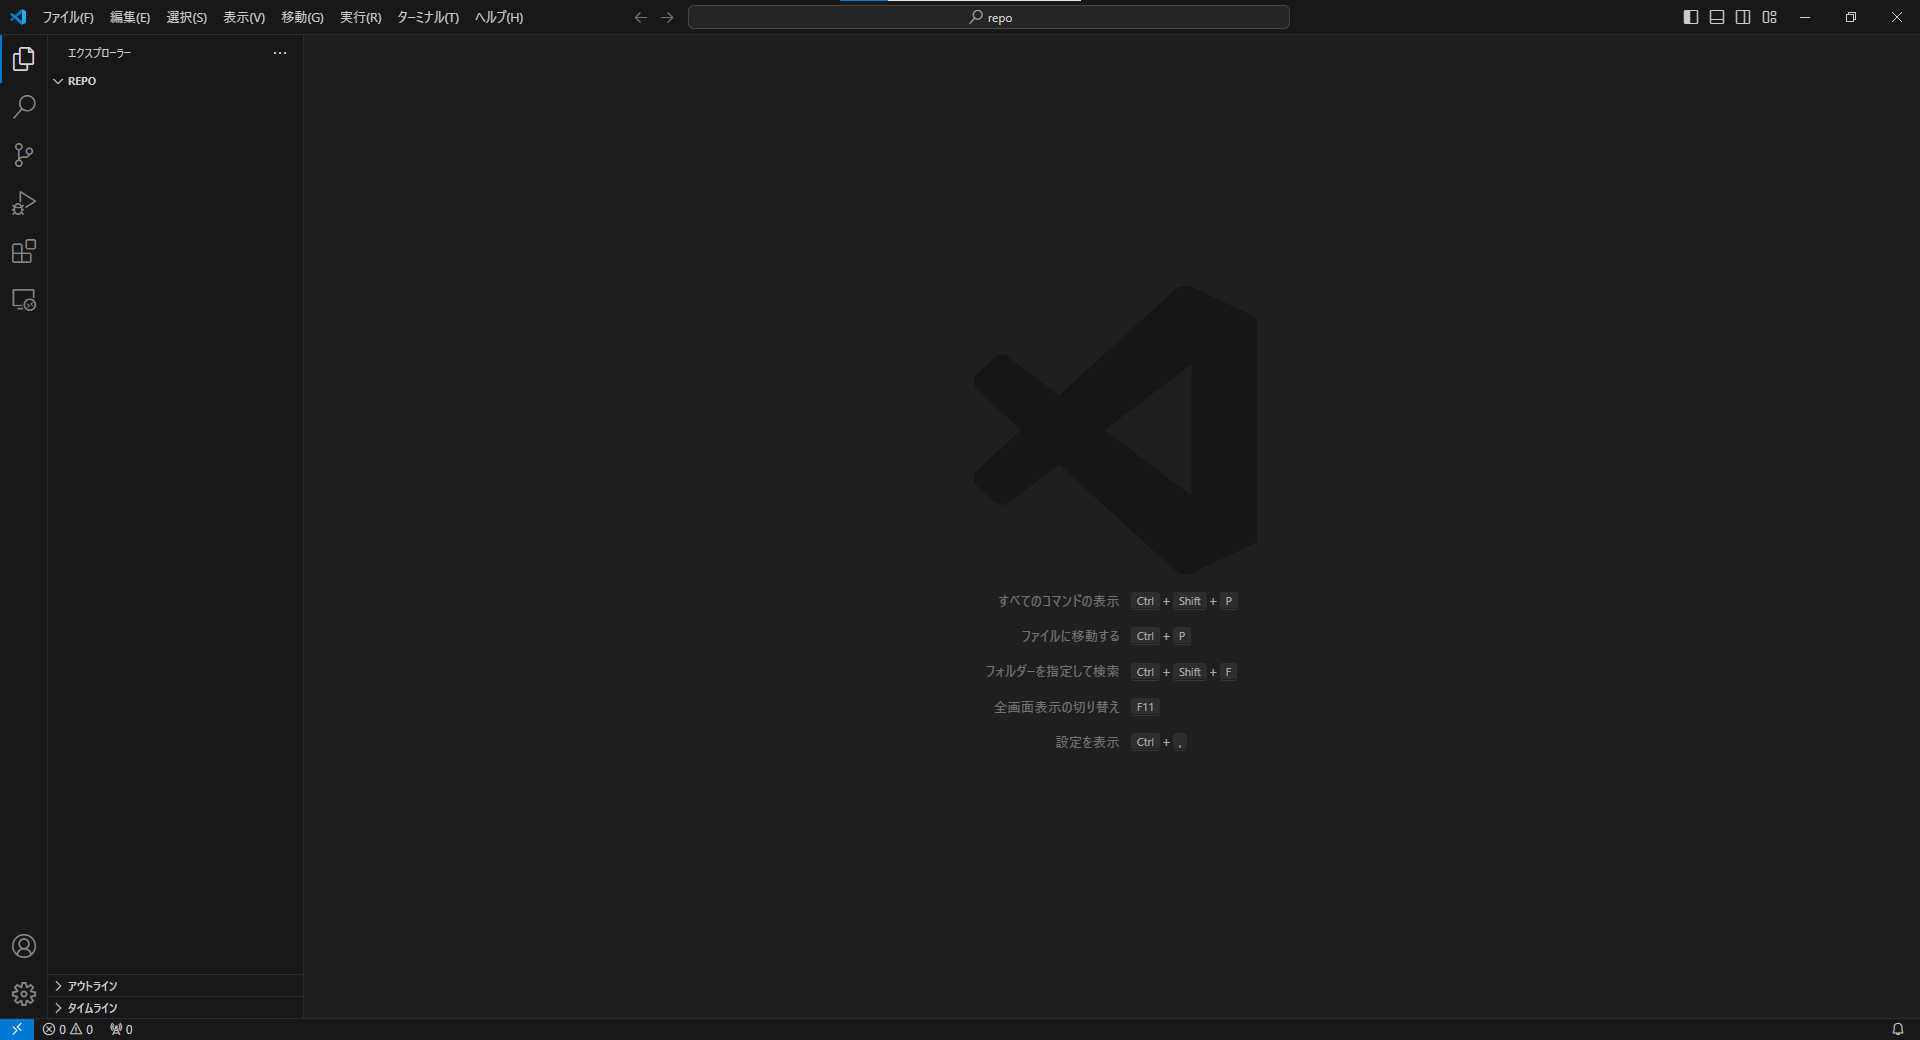This screenshot has width=1920, height=1040.
Task: Toggle the primary side bar layout button
Action: 1691,17
